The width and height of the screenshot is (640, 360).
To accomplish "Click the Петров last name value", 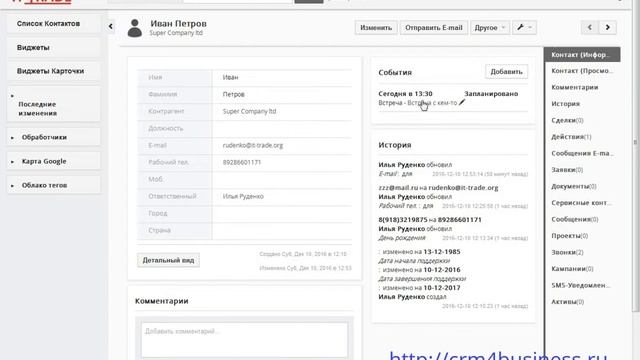I will 233,94.
